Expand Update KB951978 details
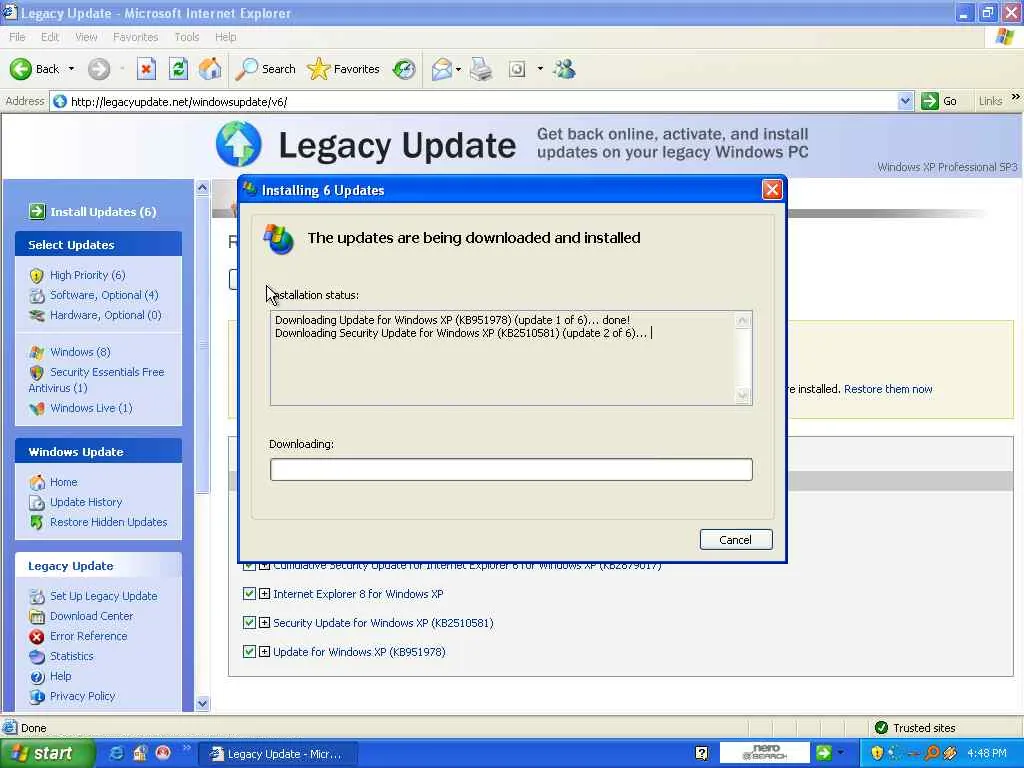This screenshot has height=768, width=1024. [264, 651]
